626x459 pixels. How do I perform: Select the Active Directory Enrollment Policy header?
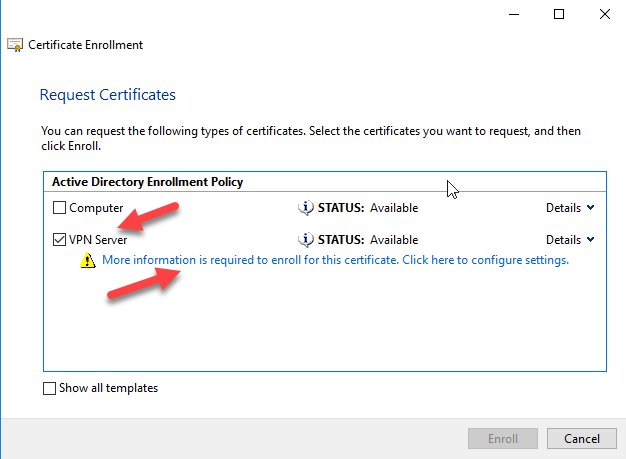pyautogui.click(x=146, y=182)
